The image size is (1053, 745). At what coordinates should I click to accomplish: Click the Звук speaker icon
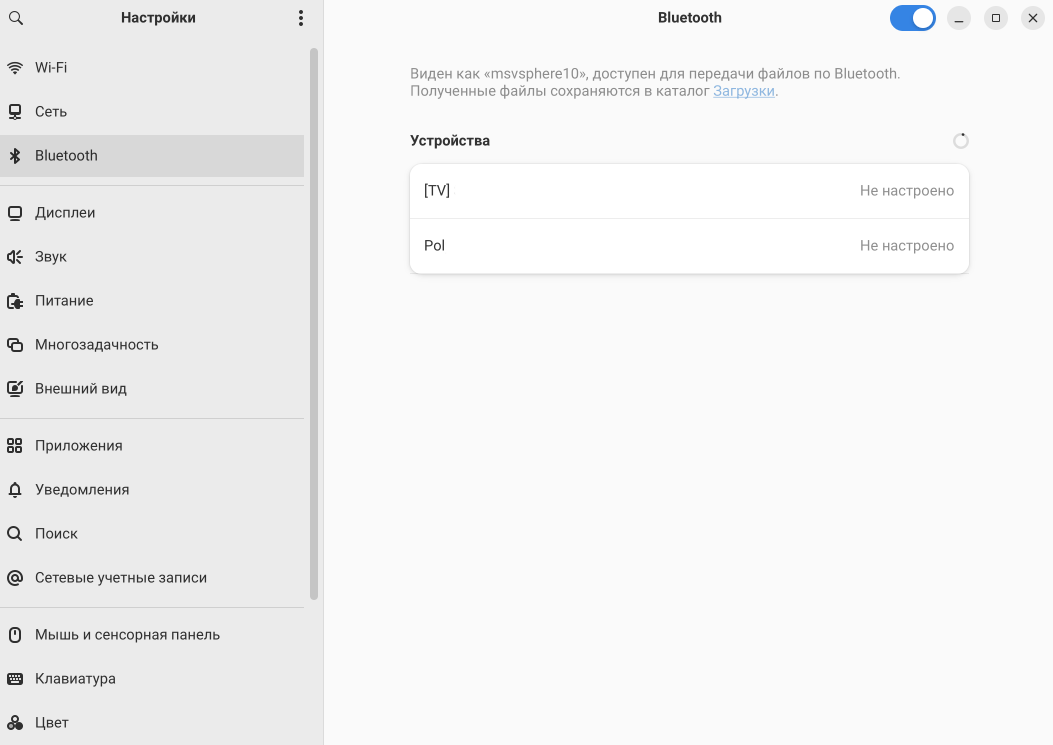coord(15,257)
